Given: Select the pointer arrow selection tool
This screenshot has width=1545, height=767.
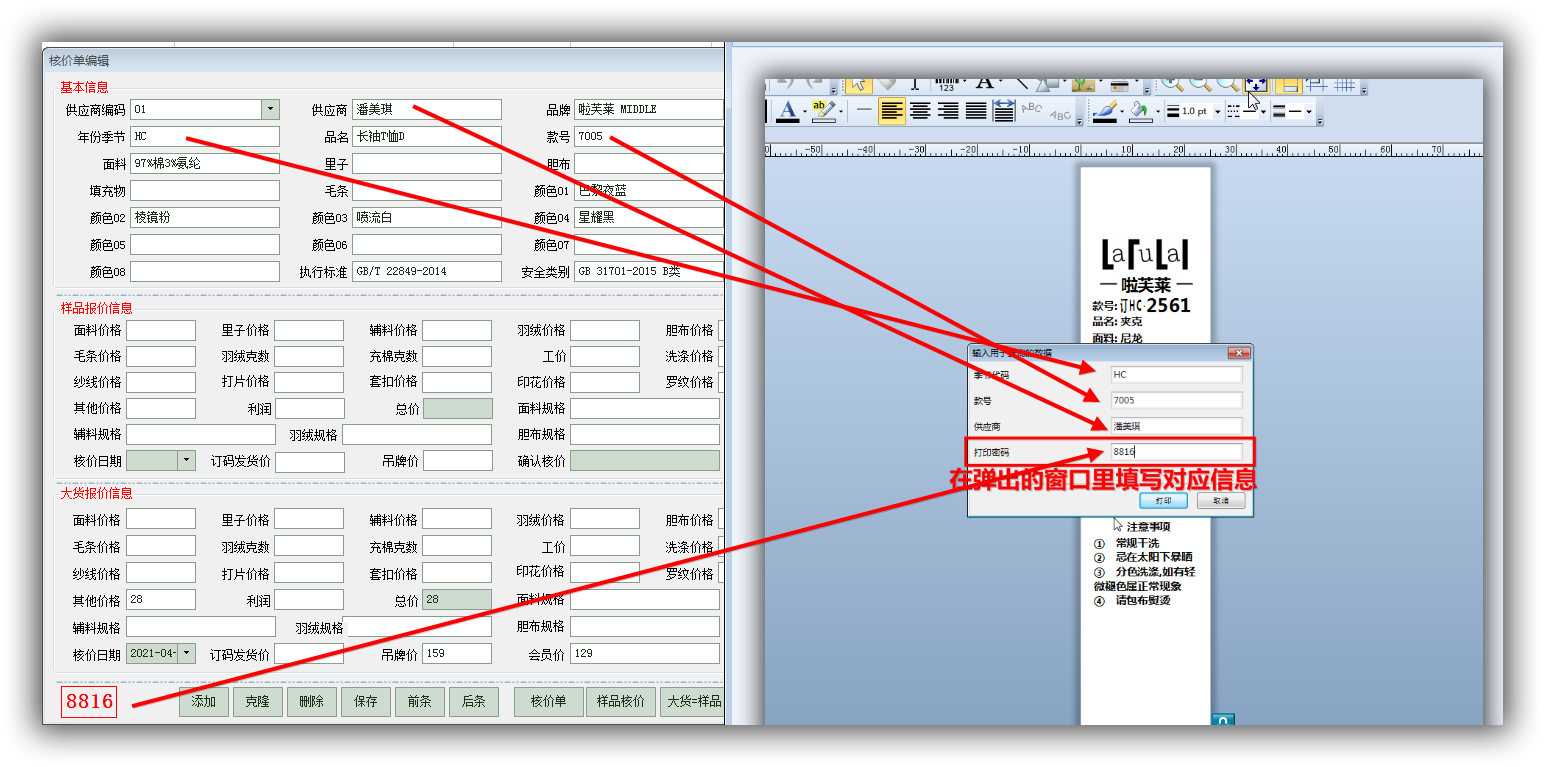Looking at the screenshot, I should pyautogui.click(x=858, y=84).
